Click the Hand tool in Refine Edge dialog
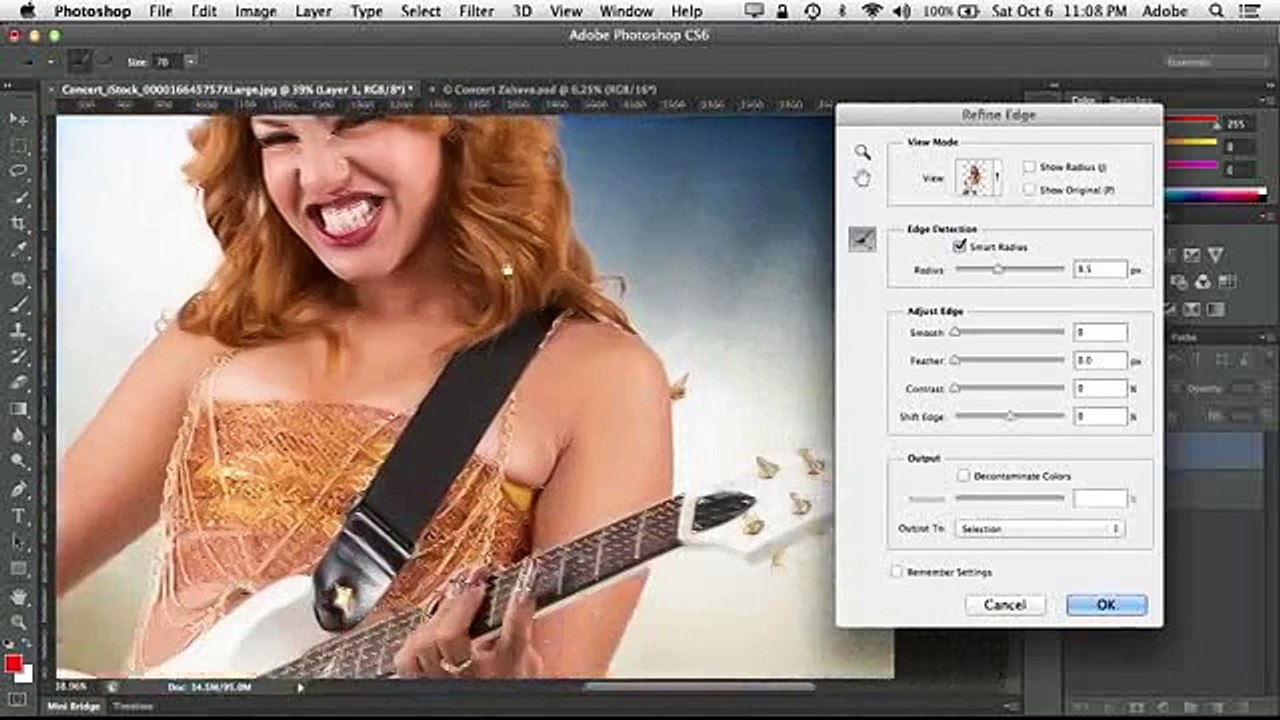 tap(862, 179)
